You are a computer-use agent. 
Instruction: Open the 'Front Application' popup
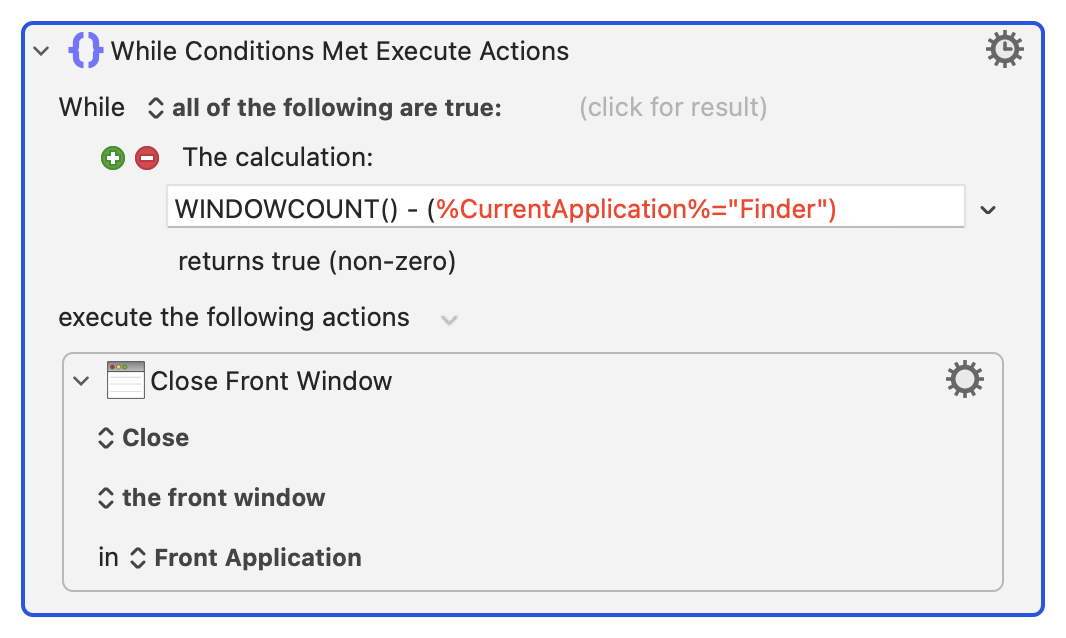(x=246, y=558)
